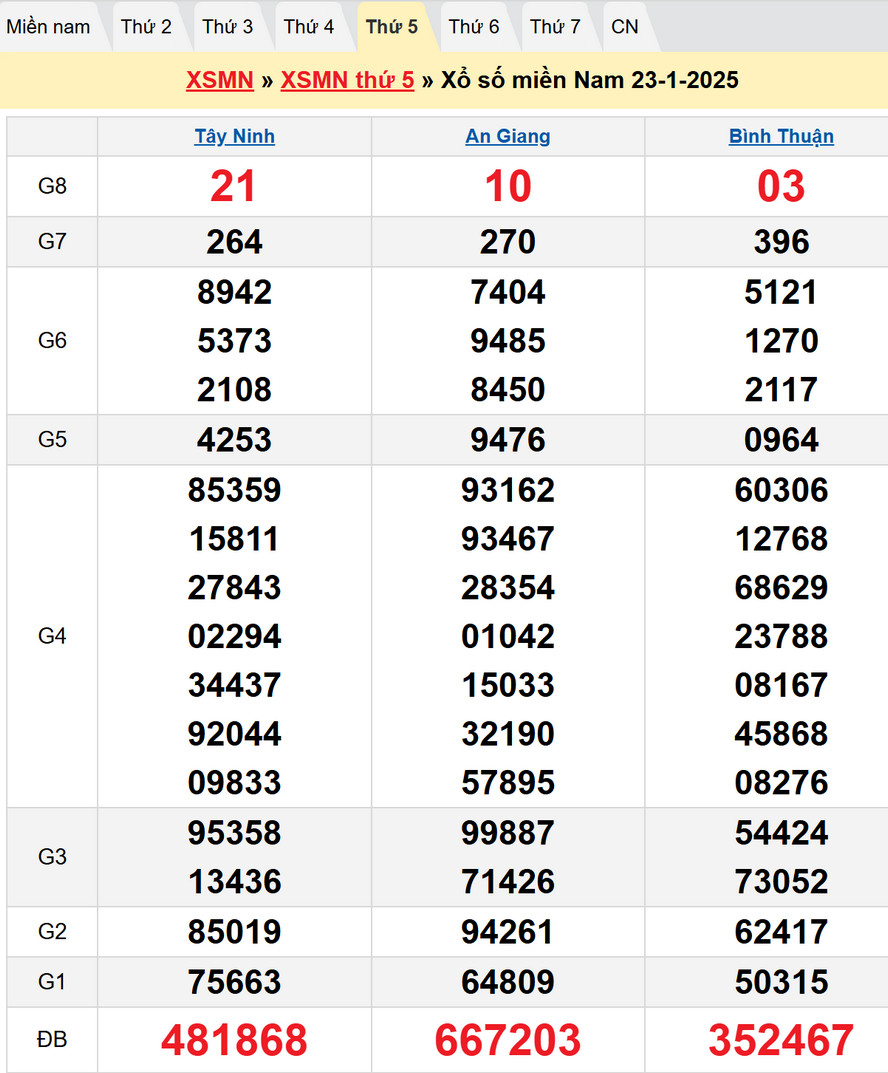The width and height of the screenshot is (888, 1073).
Task: Open the Thứ 3 tab
Action: click(x=228, y=27)
